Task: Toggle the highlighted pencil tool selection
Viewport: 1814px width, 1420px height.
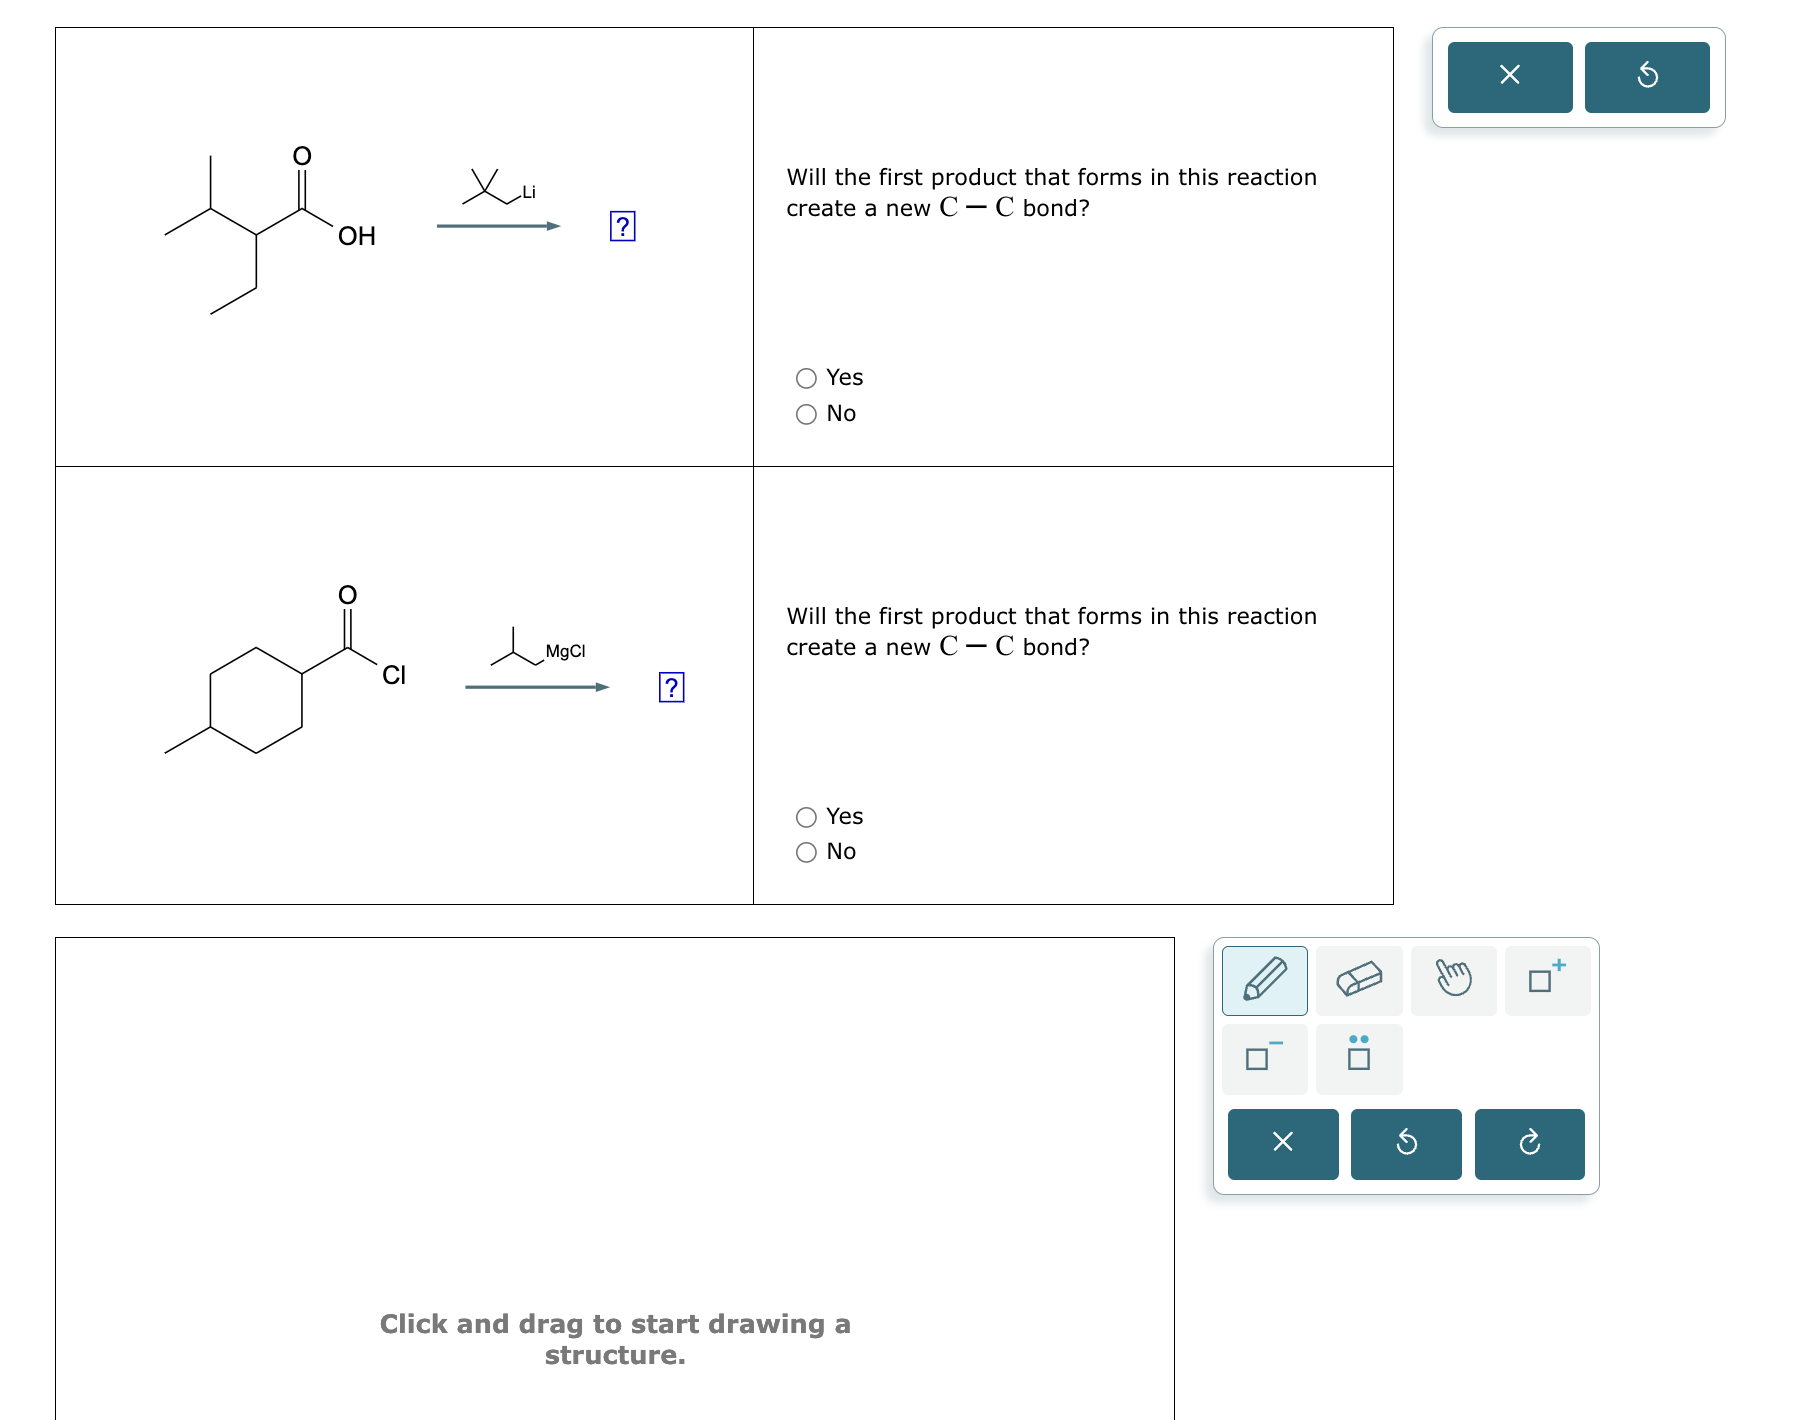Action: [1264, 980]
